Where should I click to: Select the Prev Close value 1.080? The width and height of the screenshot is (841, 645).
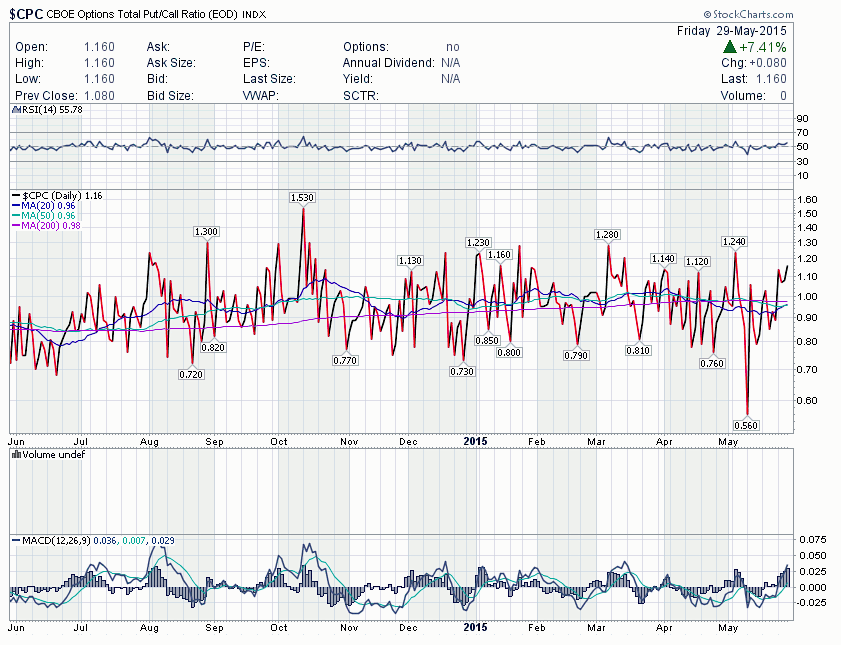(99, 96)
